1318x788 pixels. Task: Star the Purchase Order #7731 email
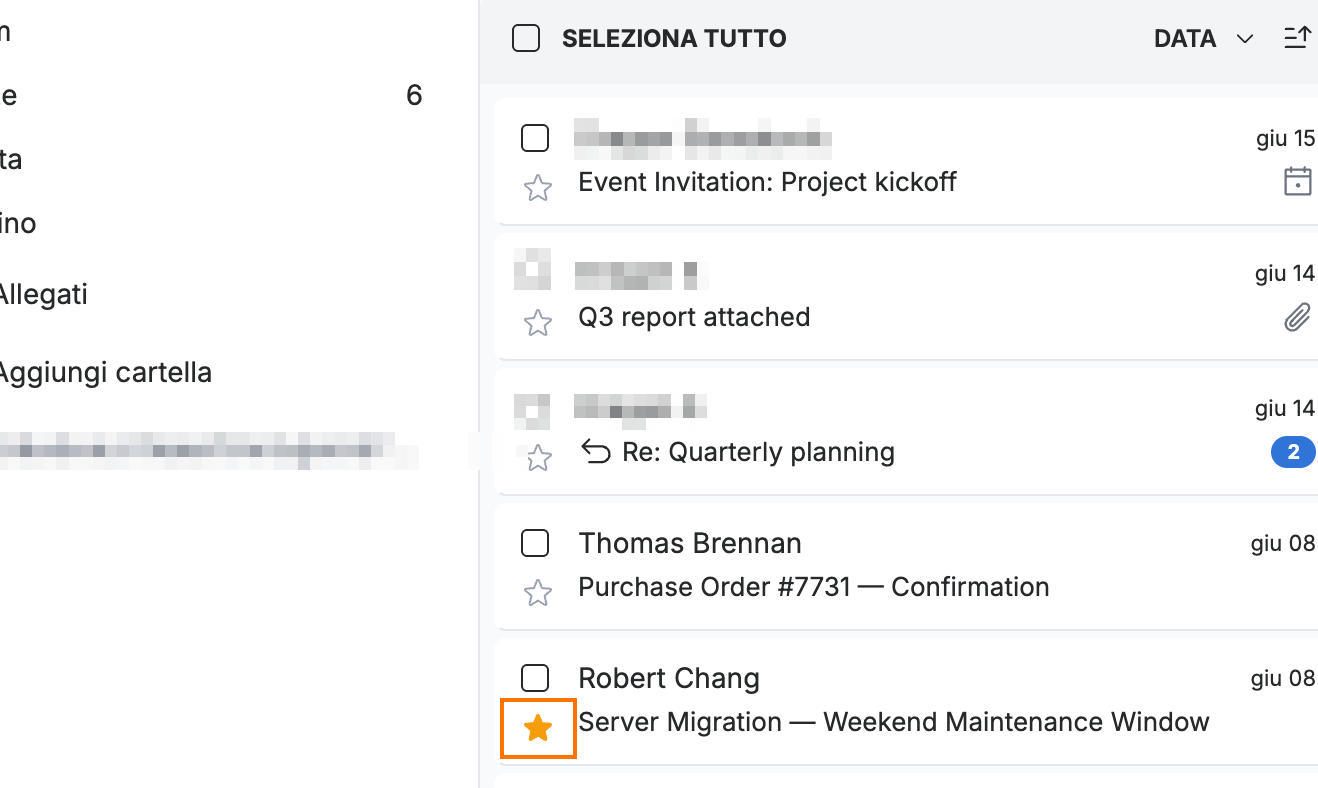click(538, 592)
